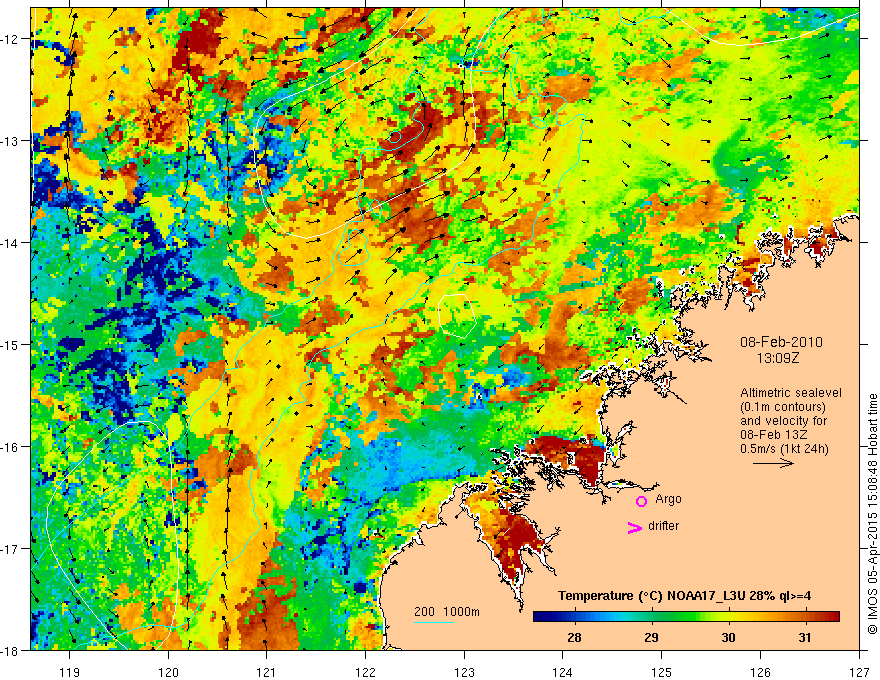Click the IMOS copyright timestamp text

(x=872, y=513)
